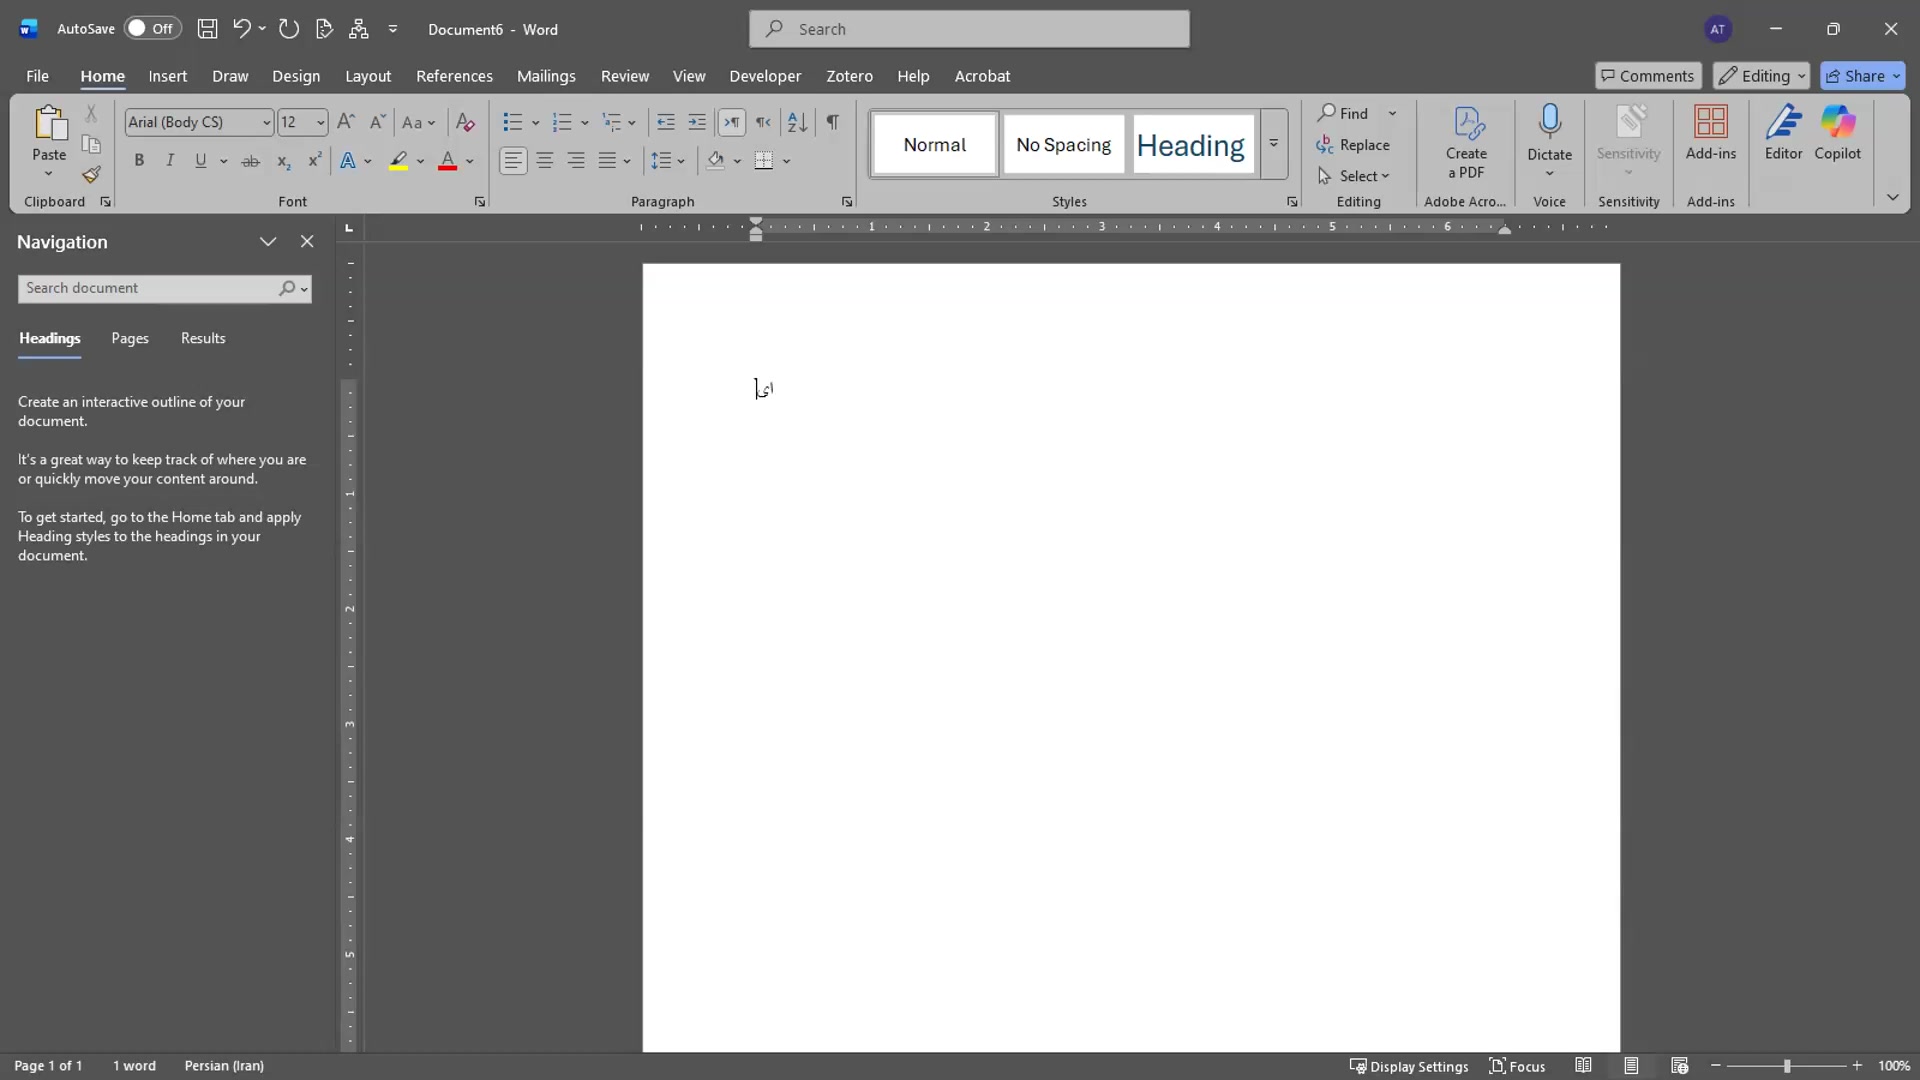Switch to Pages tab in Navigation
This screenshot has height=1080, width=1920.
[x=130, y=338]
